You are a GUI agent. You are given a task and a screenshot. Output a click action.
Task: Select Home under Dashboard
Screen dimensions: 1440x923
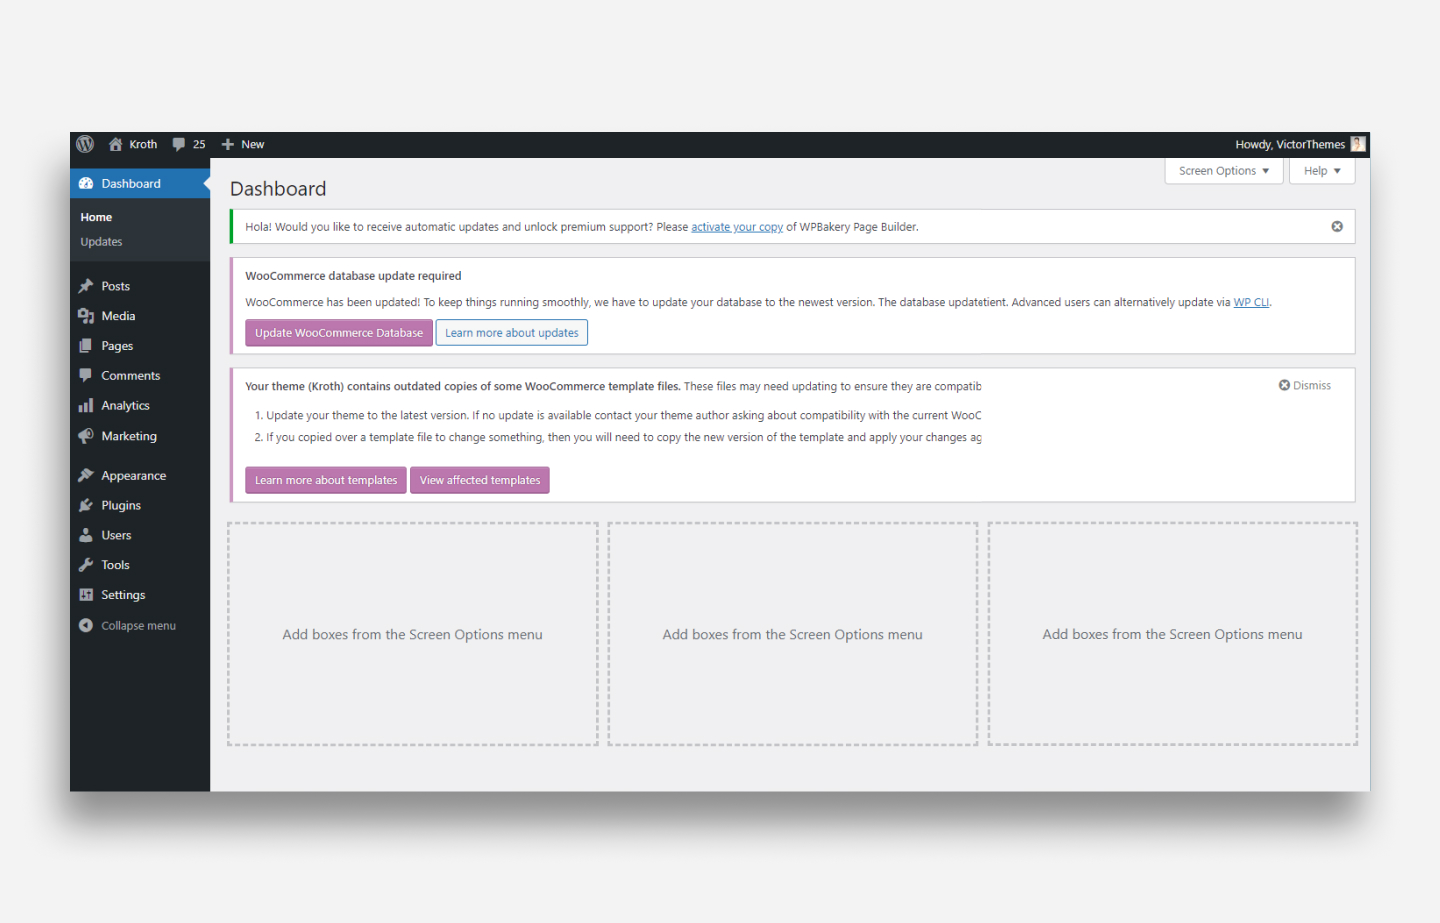tap(96, 216)
